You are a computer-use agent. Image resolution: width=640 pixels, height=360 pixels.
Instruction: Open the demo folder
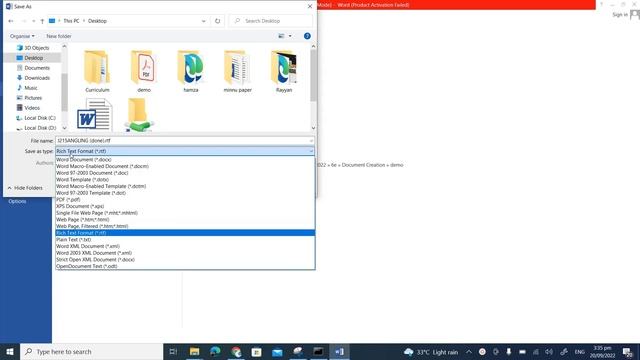(144, 71)
